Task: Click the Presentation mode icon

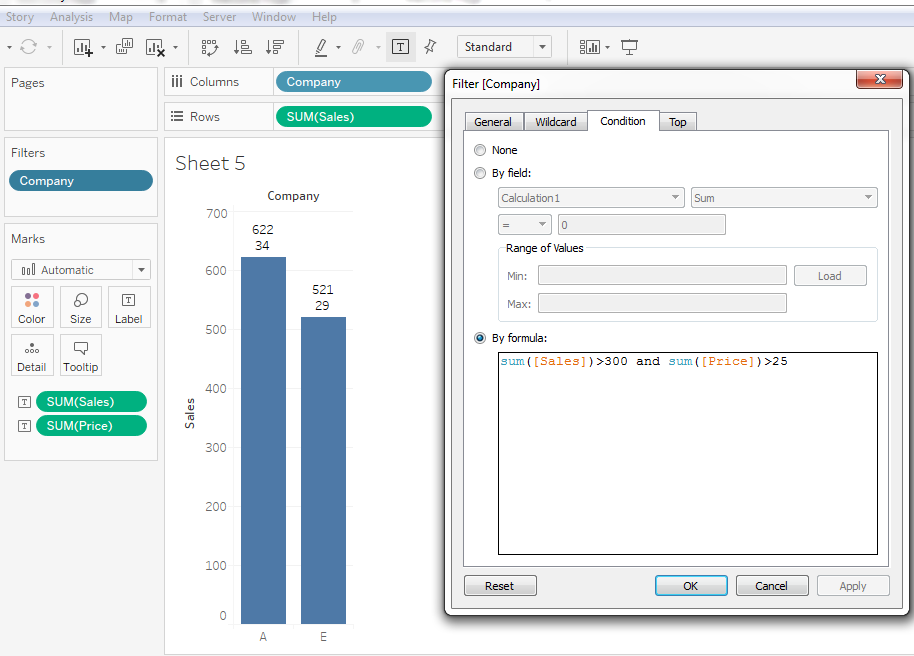Action: tap(629, 47)
